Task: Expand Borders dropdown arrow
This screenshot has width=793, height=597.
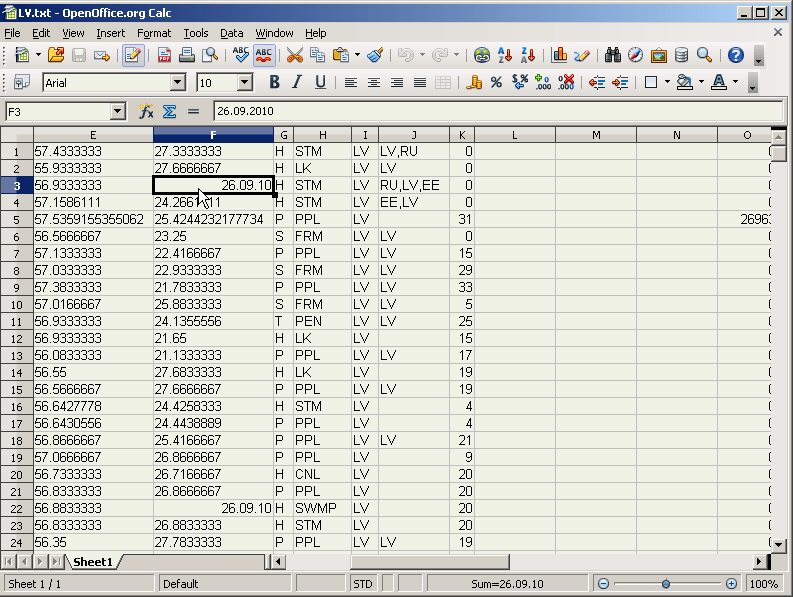Action: pos(667,82)
